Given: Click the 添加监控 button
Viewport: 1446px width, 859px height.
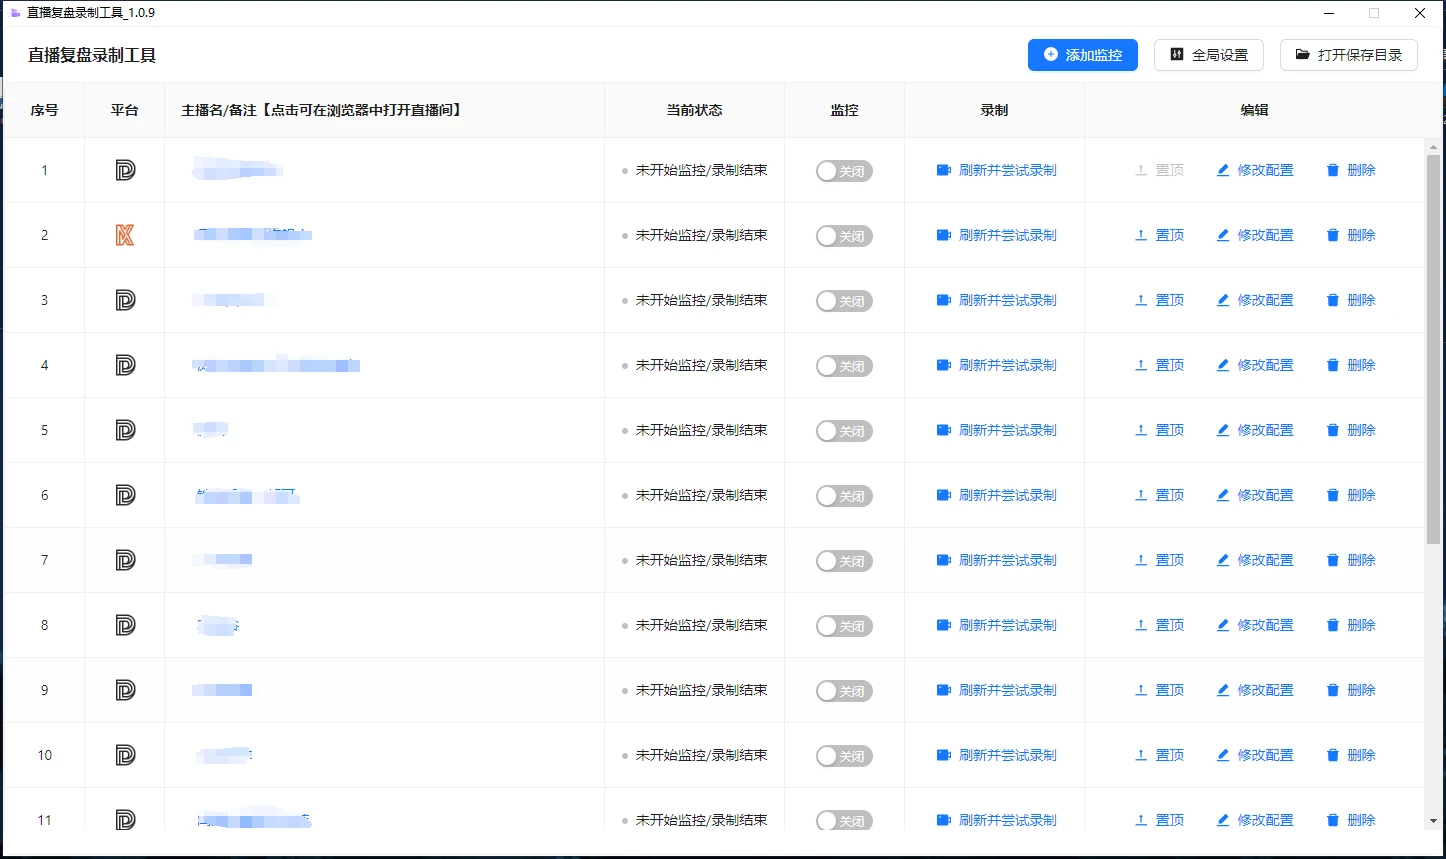Looking at the screenshot, I should pos(1083,55).
